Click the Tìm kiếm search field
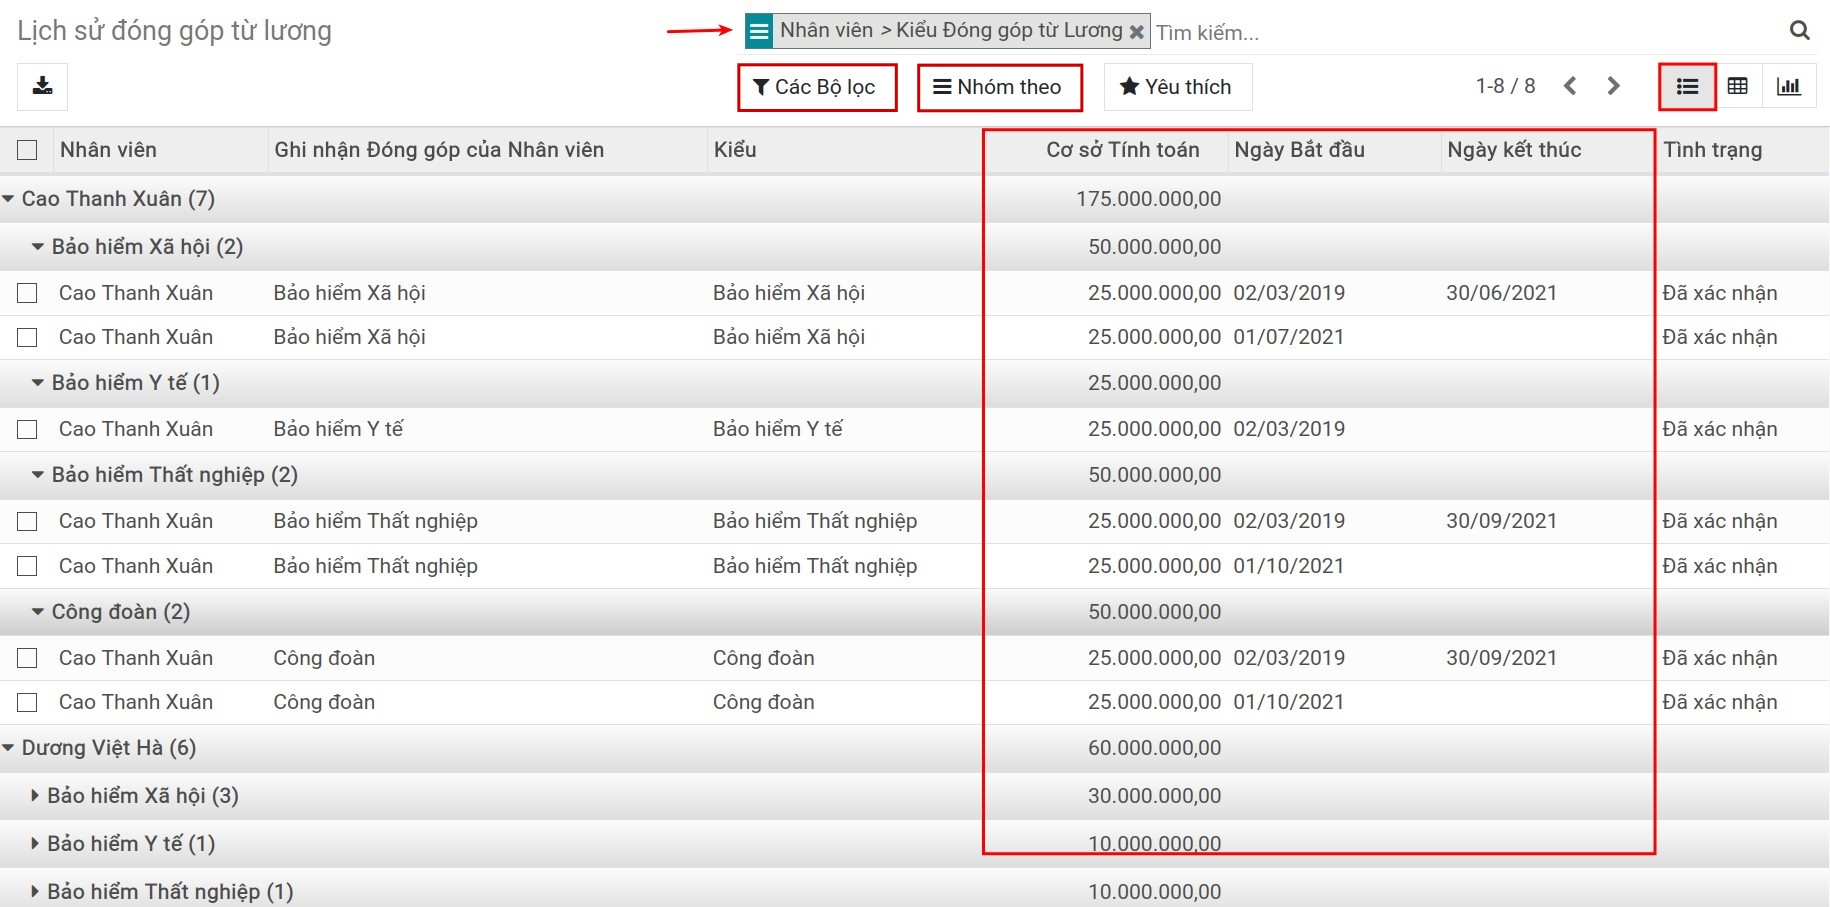Viewport: 1830px width, 907px height. pyautogui.click(x=1460, y=32)
